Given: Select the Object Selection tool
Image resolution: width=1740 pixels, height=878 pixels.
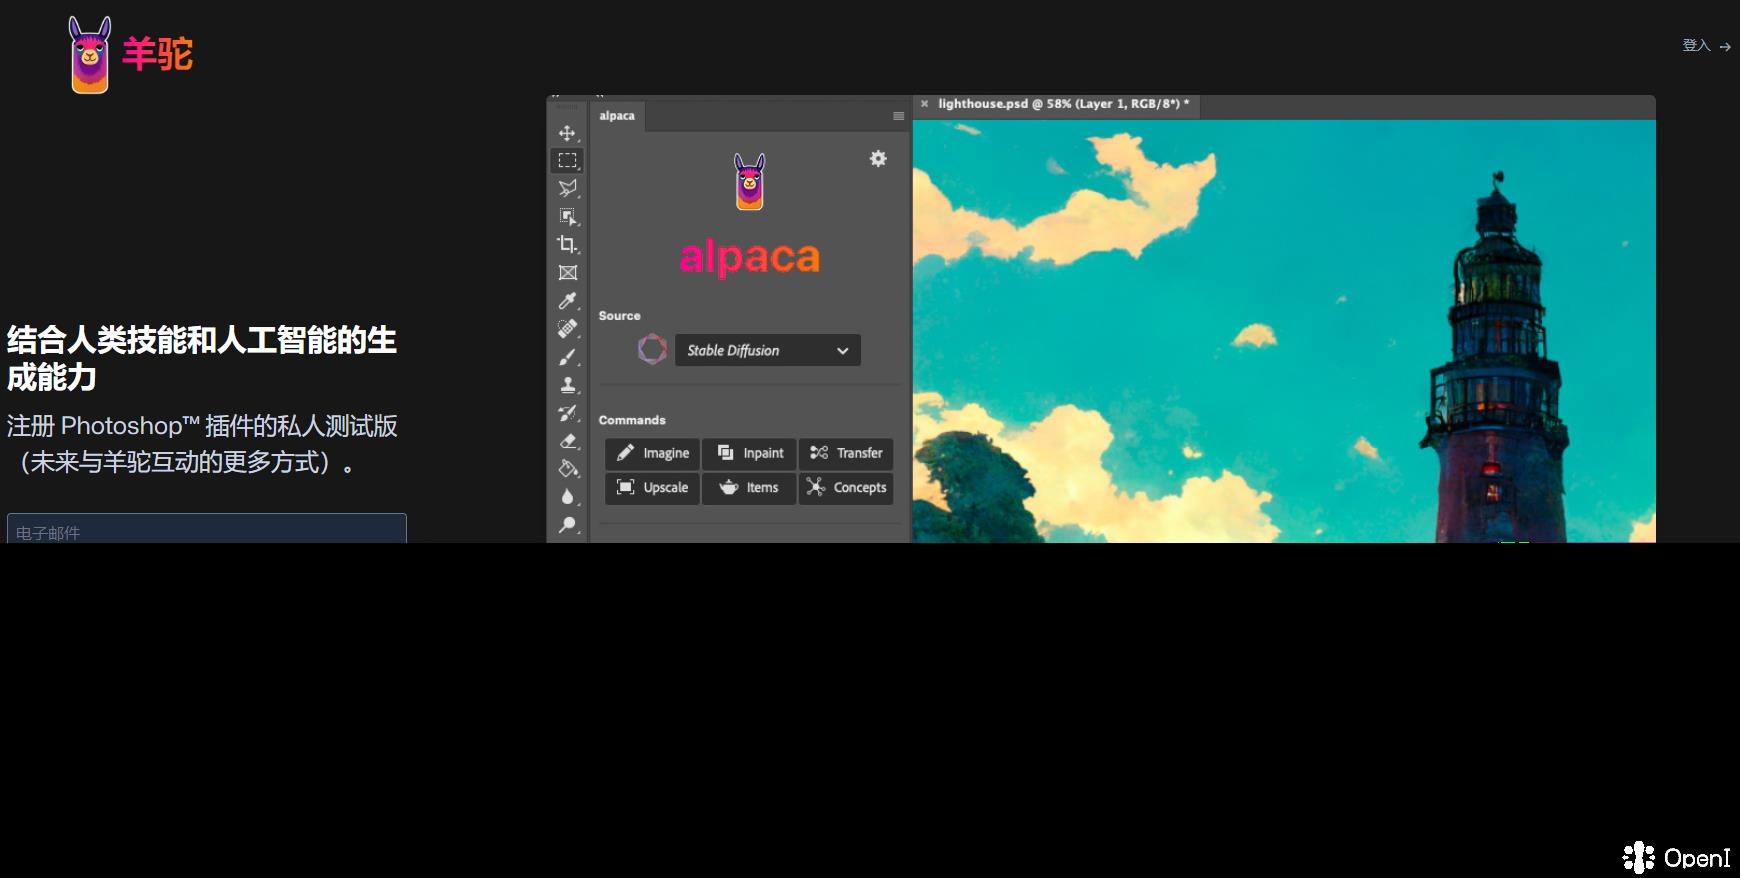Looking at the screenshot, I should click(x=567, y=216).
